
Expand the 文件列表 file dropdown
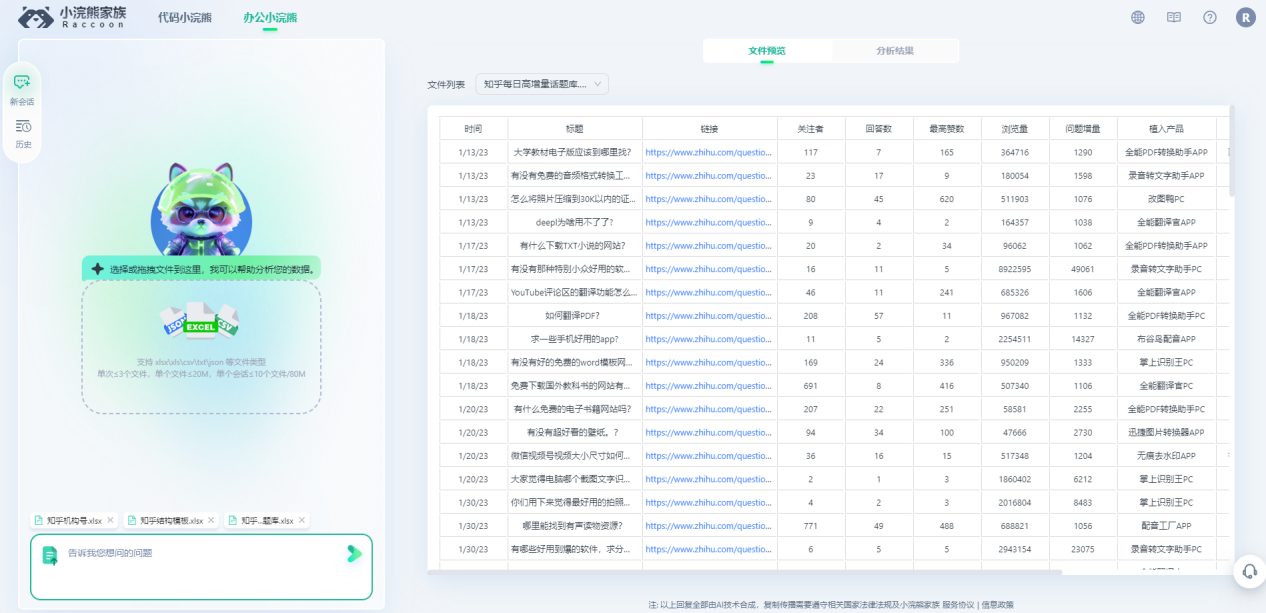[541, 84]
